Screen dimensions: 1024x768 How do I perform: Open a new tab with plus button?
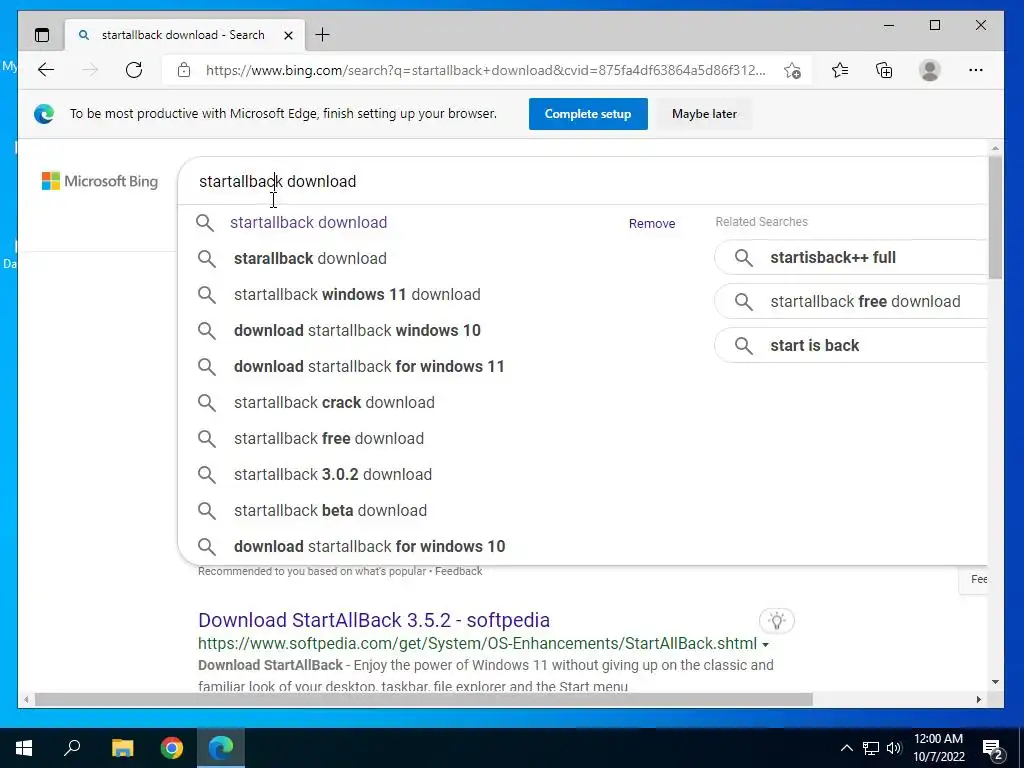pyautogui.click(x=323, y=35)
